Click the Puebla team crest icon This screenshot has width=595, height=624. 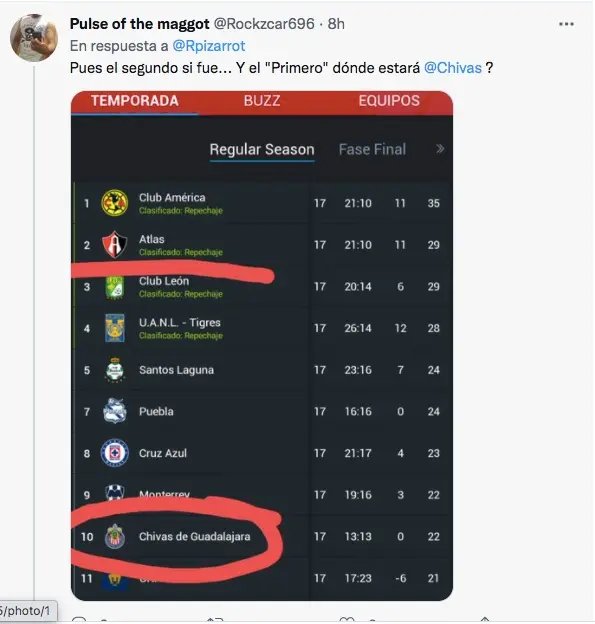tap(115, 411)
